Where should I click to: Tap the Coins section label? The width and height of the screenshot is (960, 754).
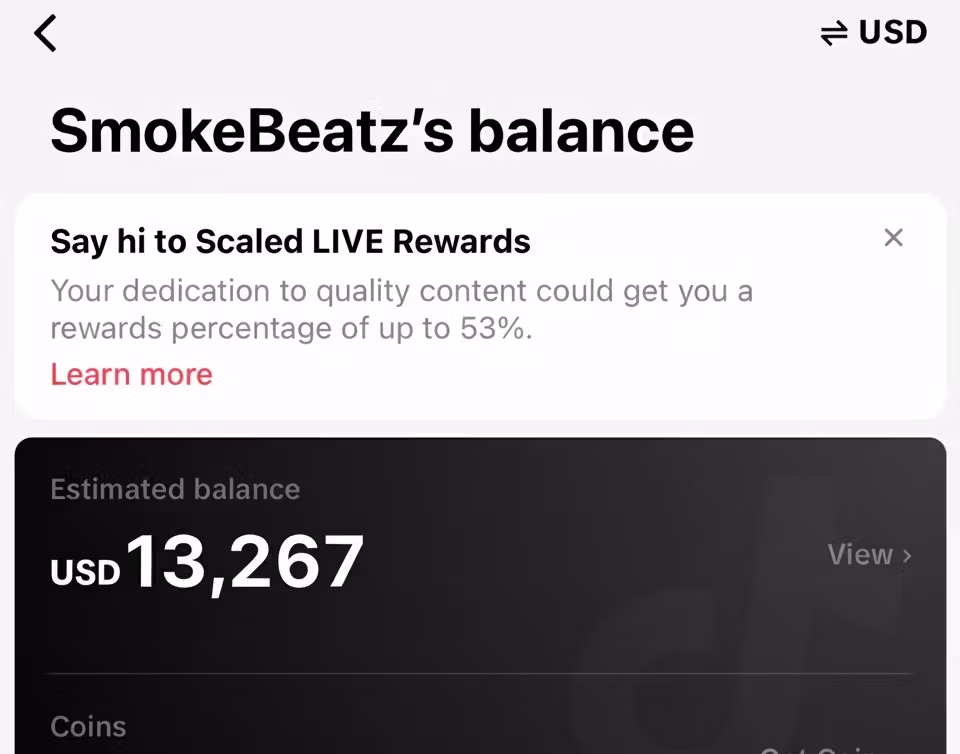tap(88, 726)
